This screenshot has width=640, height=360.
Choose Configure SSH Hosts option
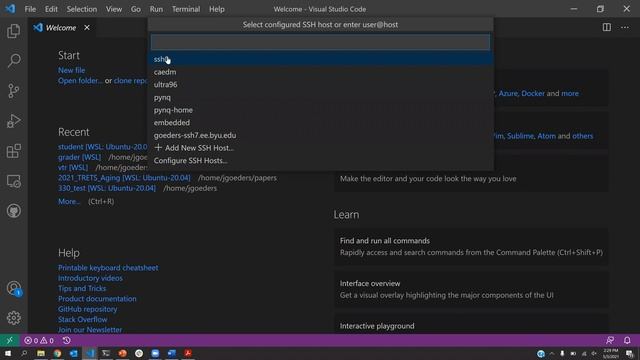[x=320, y=160]
